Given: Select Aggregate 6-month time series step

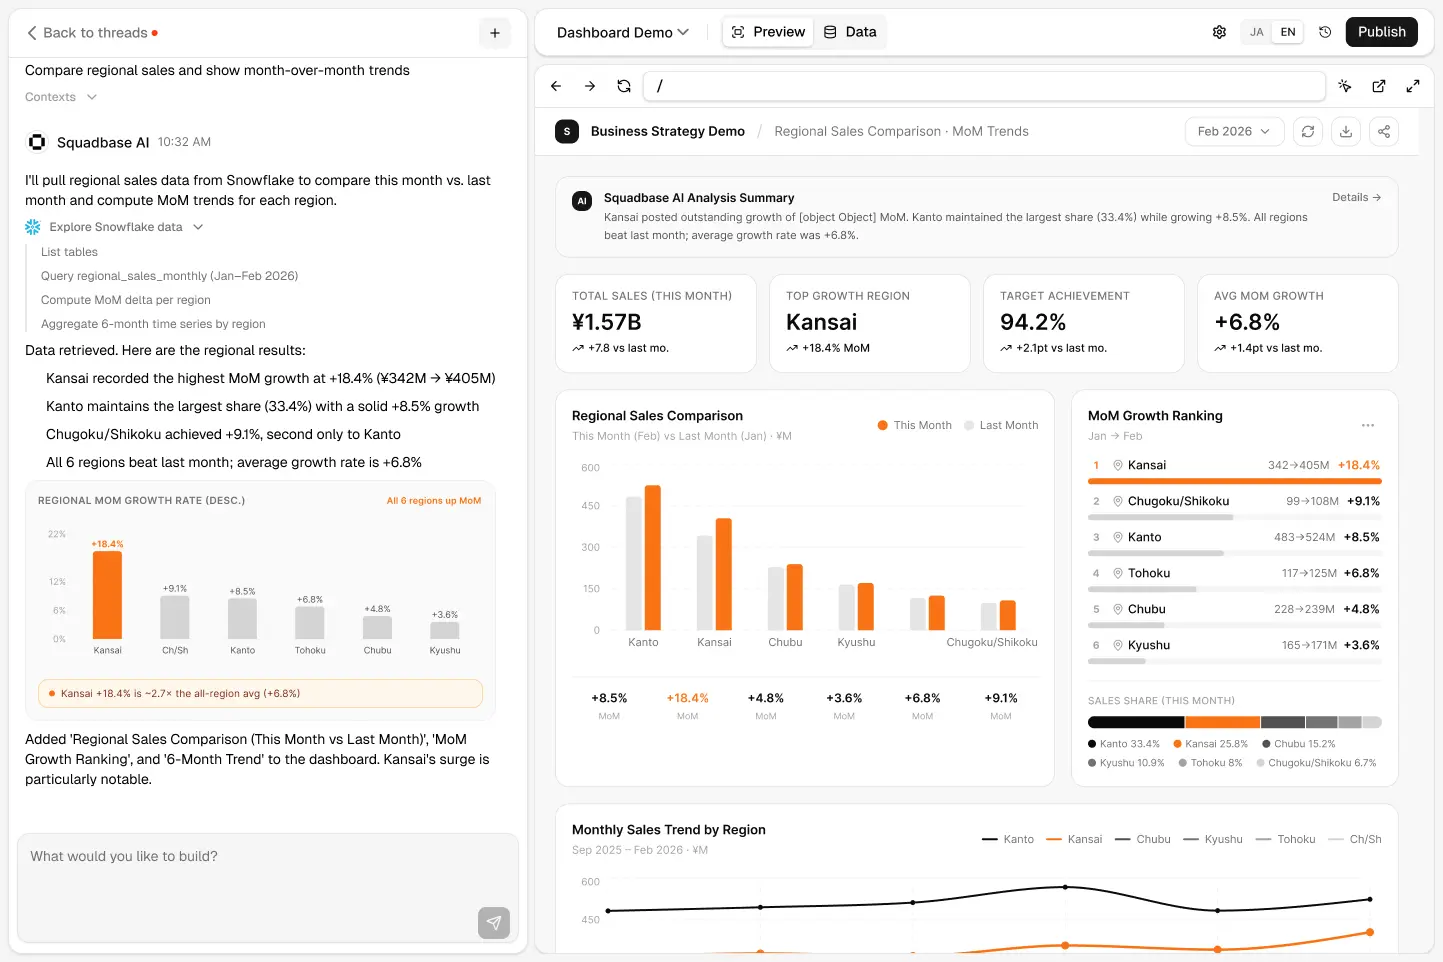Looking at the screenshot, I should point(153,324).
